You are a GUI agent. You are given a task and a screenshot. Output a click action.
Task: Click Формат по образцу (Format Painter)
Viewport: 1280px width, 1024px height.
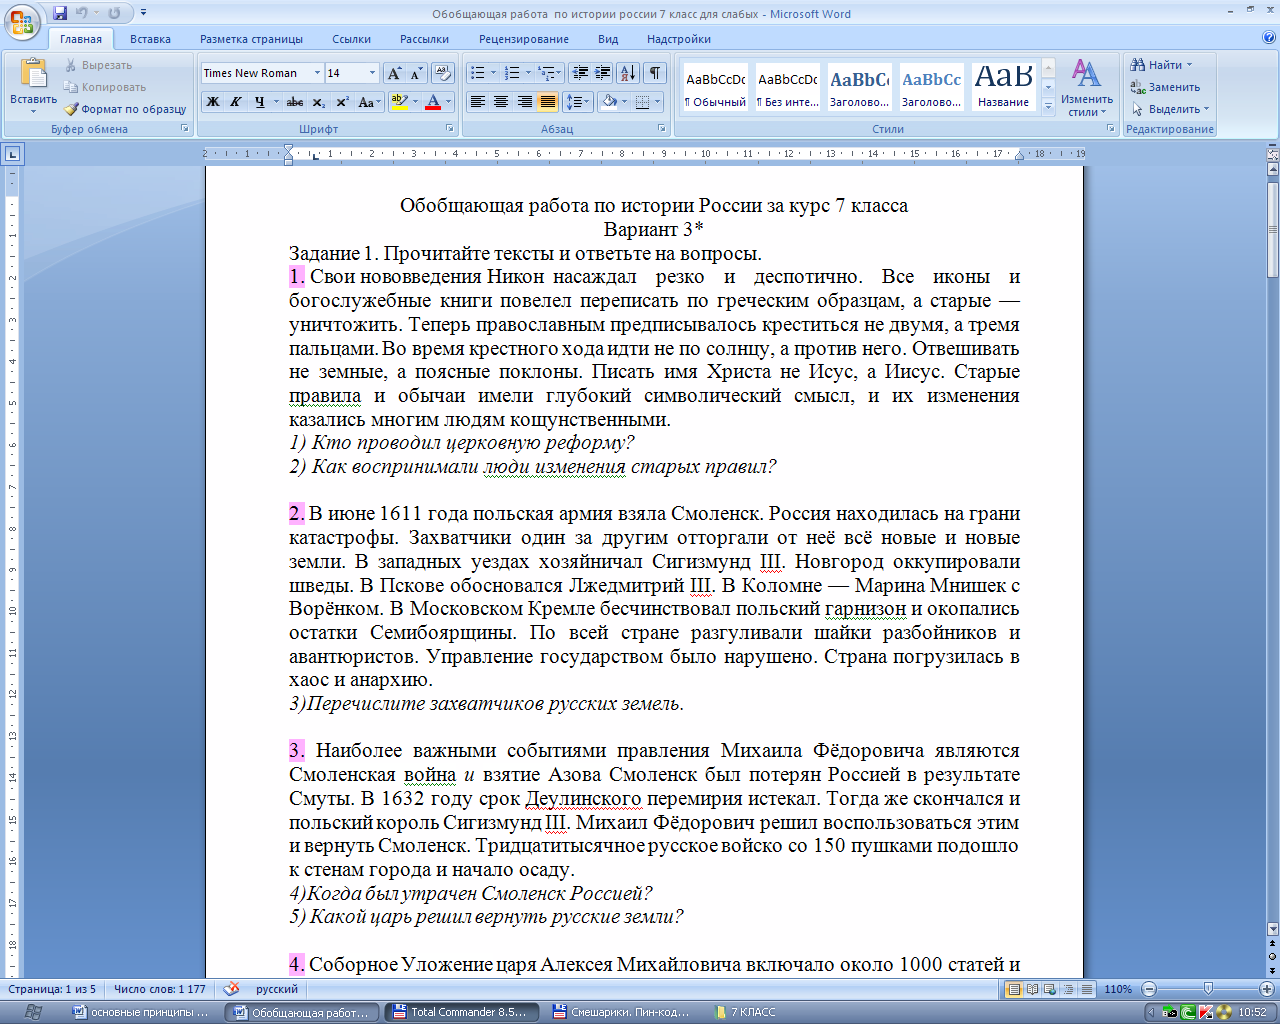[x=125, y=109]
